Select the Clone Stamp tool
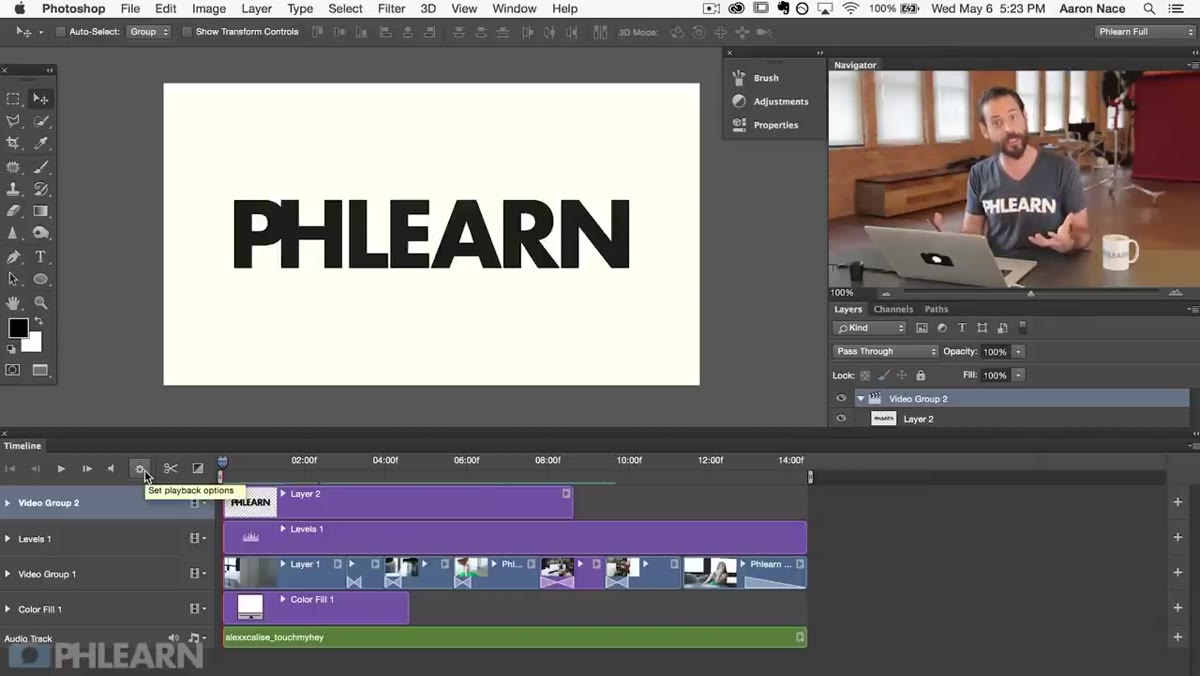This screenshot has width=1200, height=676. [13, 189]
